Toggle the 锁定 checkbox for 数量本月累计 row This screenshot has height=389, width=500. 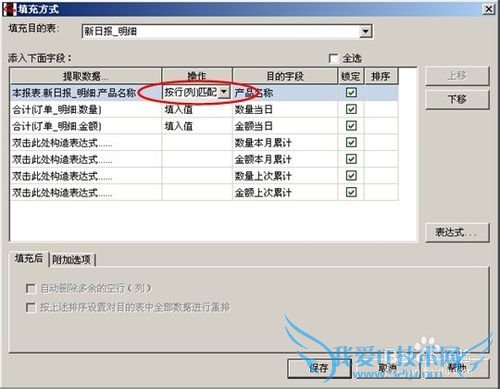tap(351, 142)
